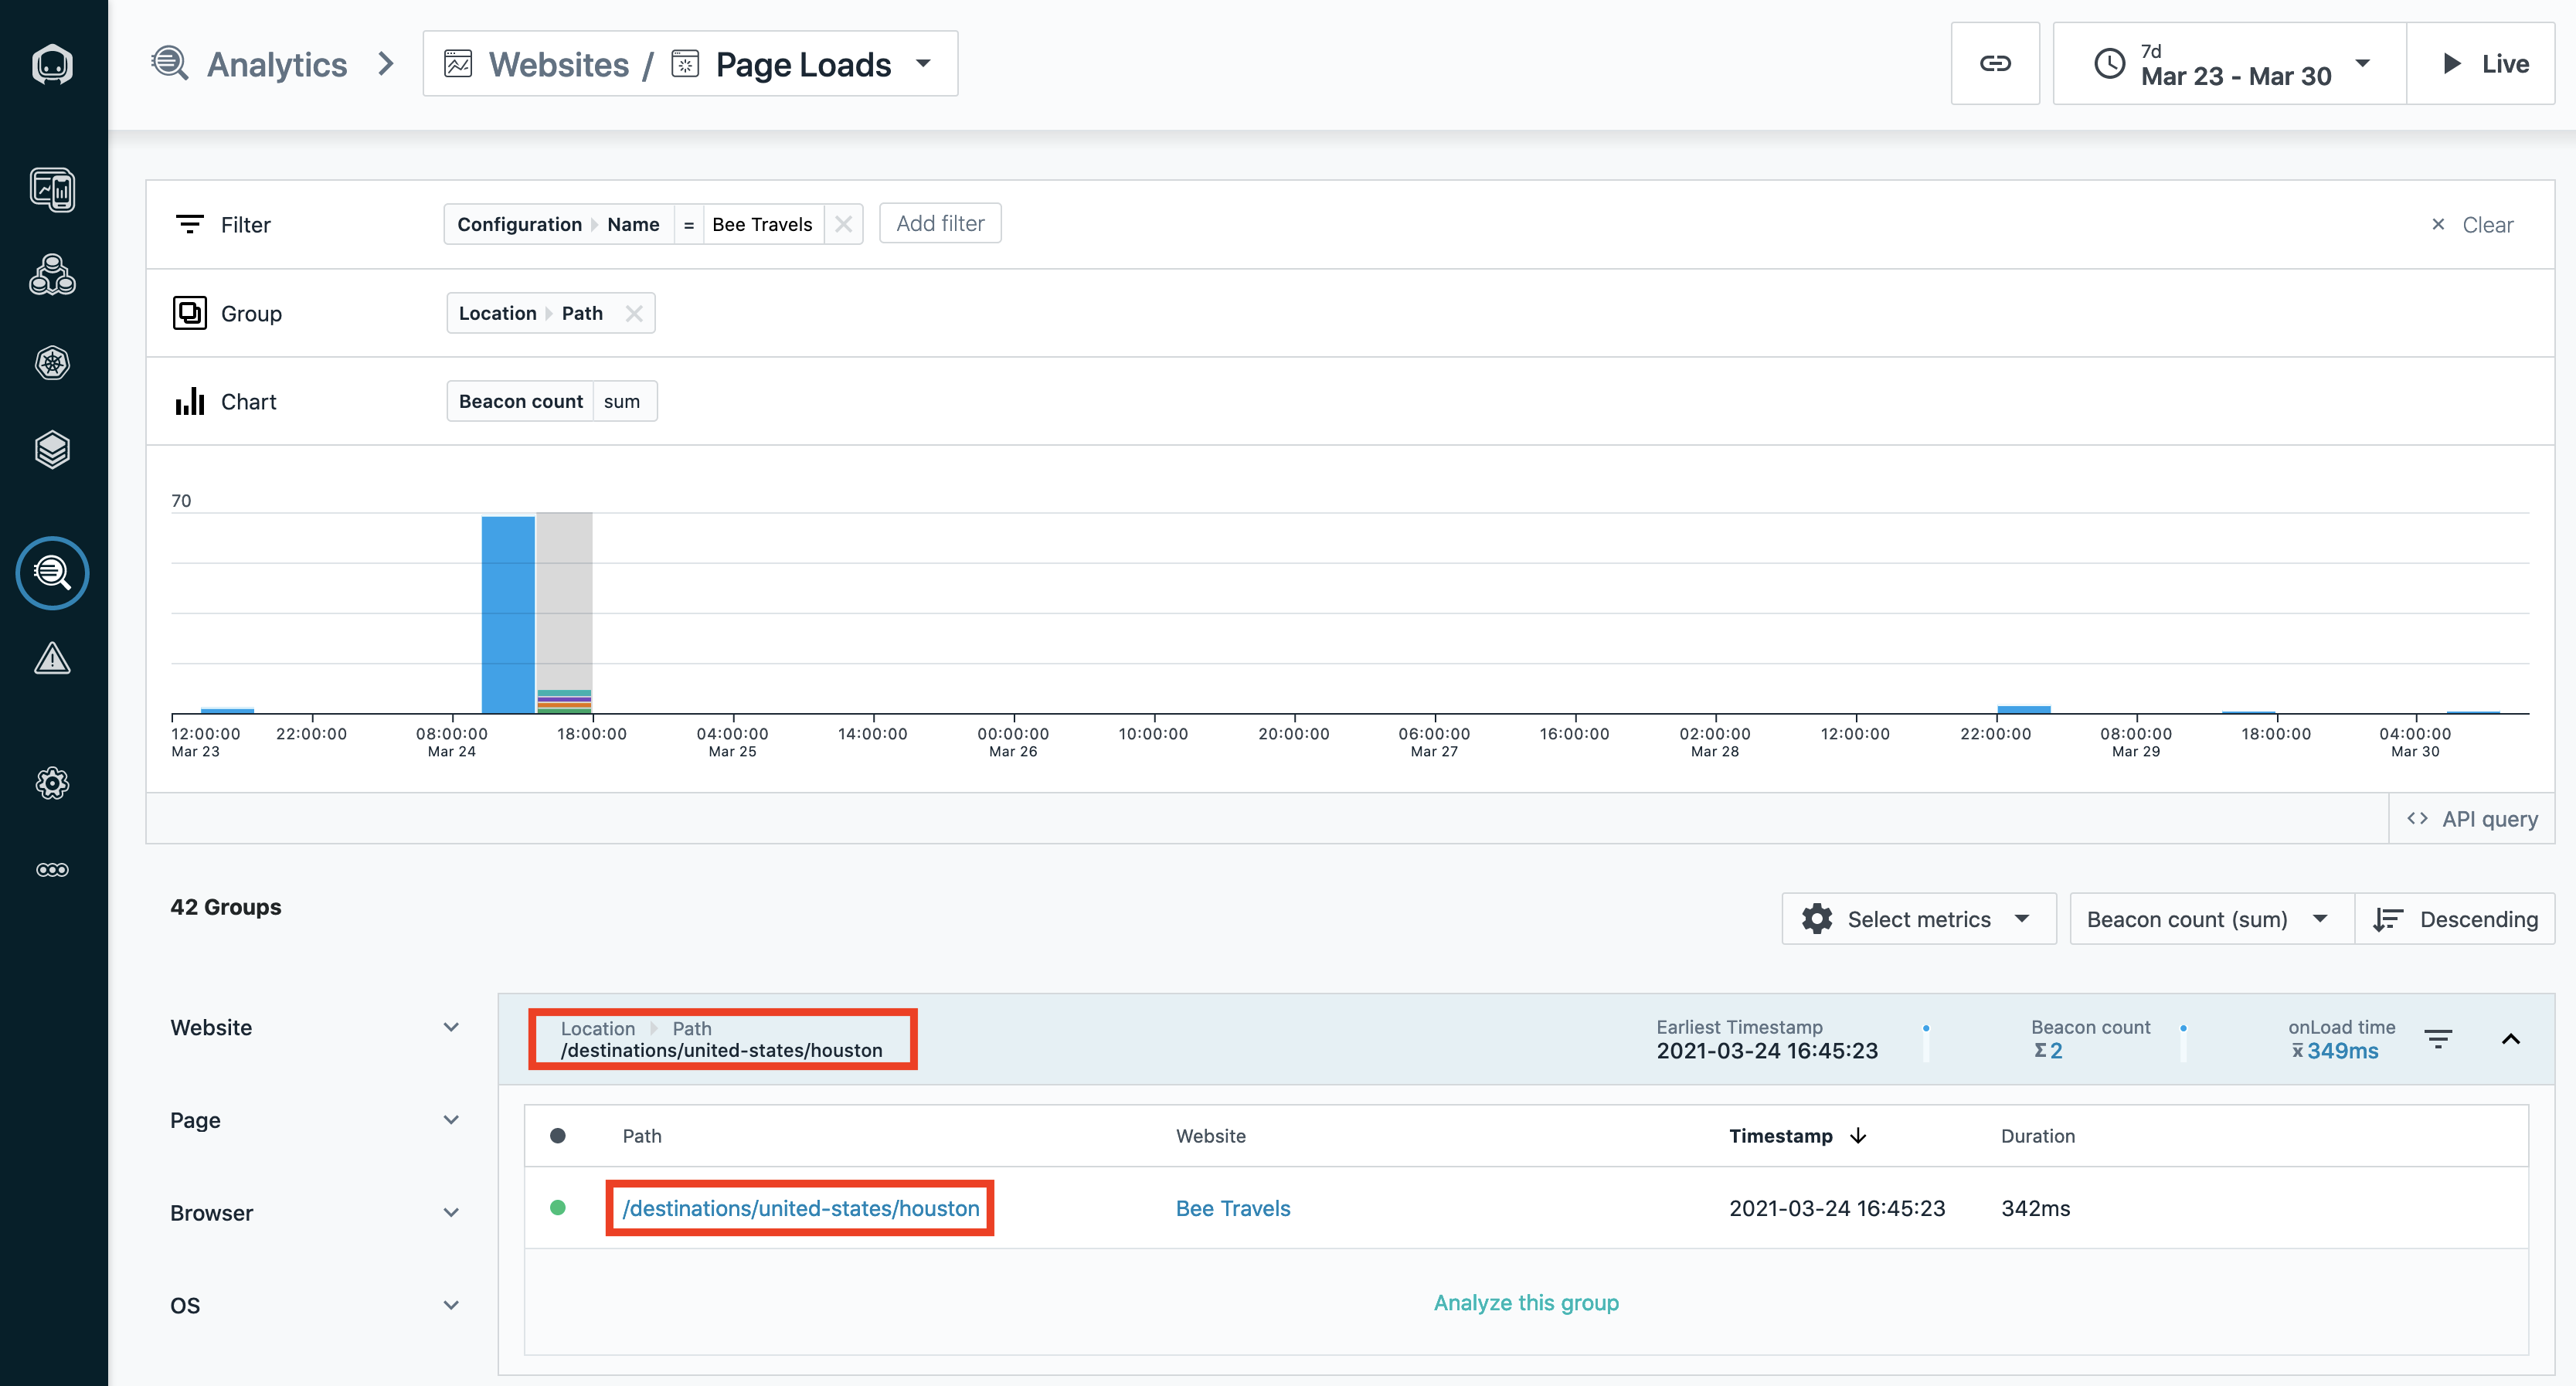Click the filter icon in group row
The image size is (2576, 1386).
click(x=2437, y=1039)
